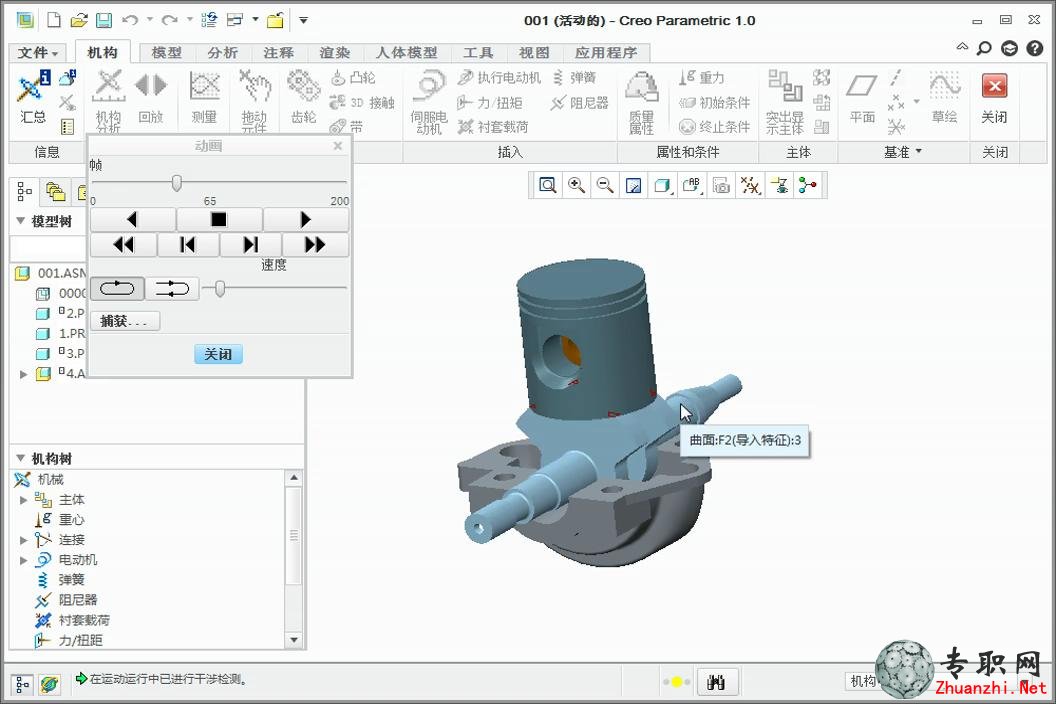The image size is (1056, 704).
Task: Select the 测量 measure tool
Action: (204, 99)
